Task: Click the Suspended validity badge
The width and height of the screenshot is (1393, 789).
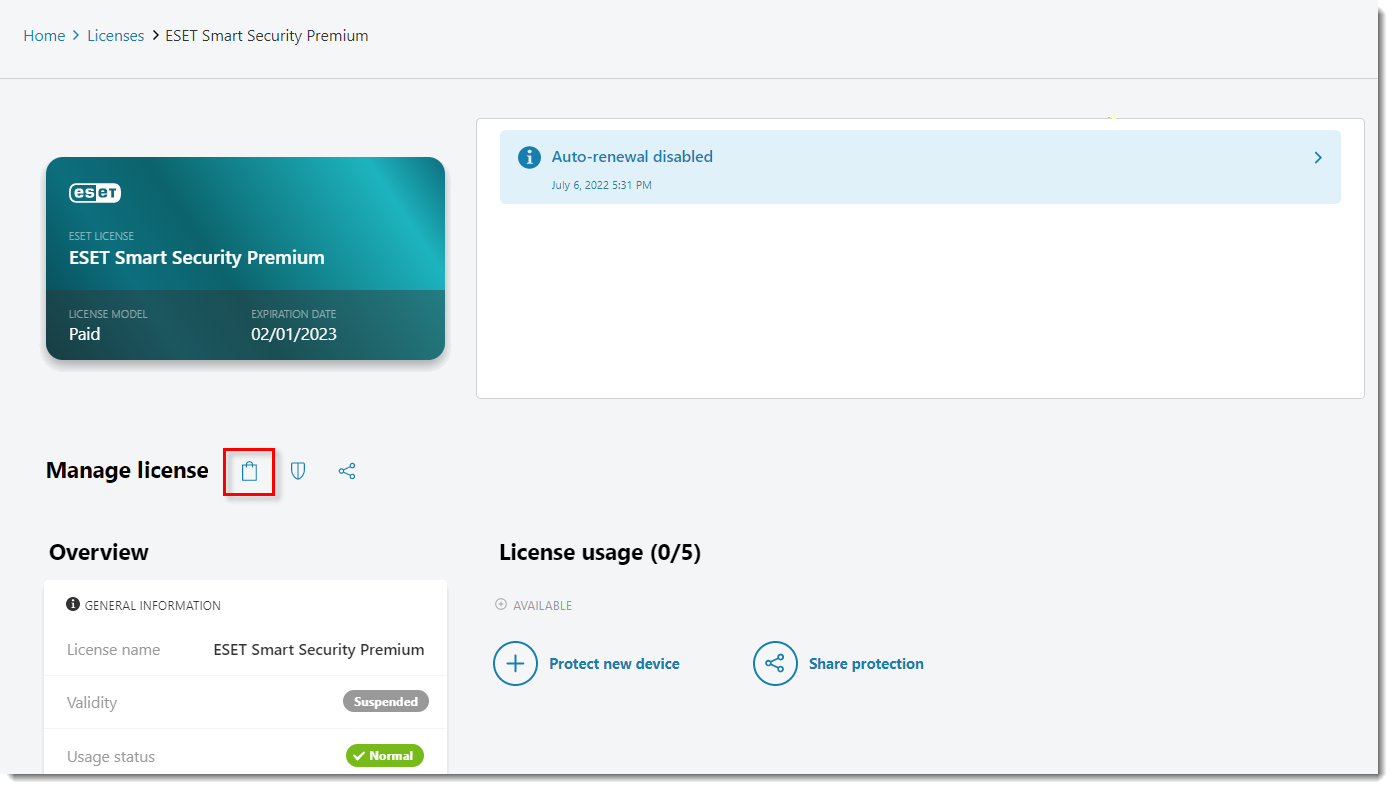Action: point(385,702)
